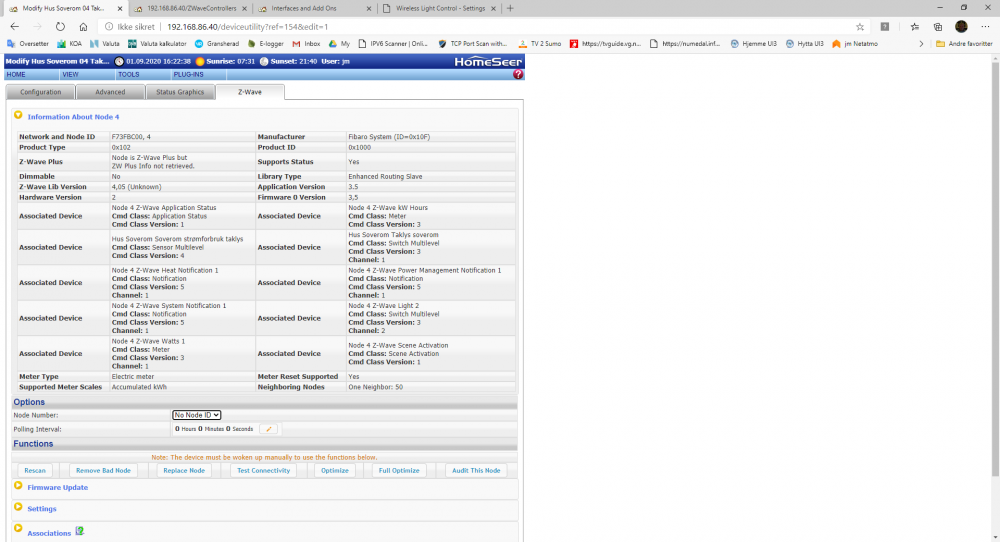Switch to the Status Graphics tab
Viewport: 1000px width, 542px height.
pos(180,92)
